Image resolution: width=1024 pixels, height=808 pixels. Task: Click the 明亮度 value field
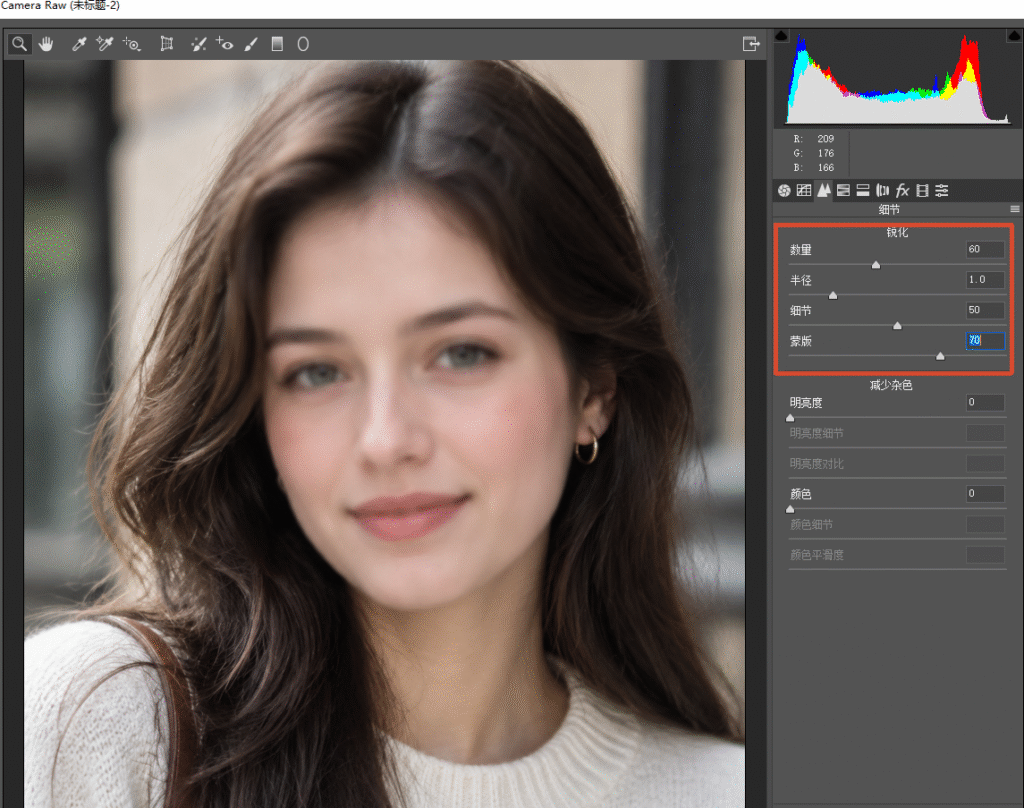point(985,402)
